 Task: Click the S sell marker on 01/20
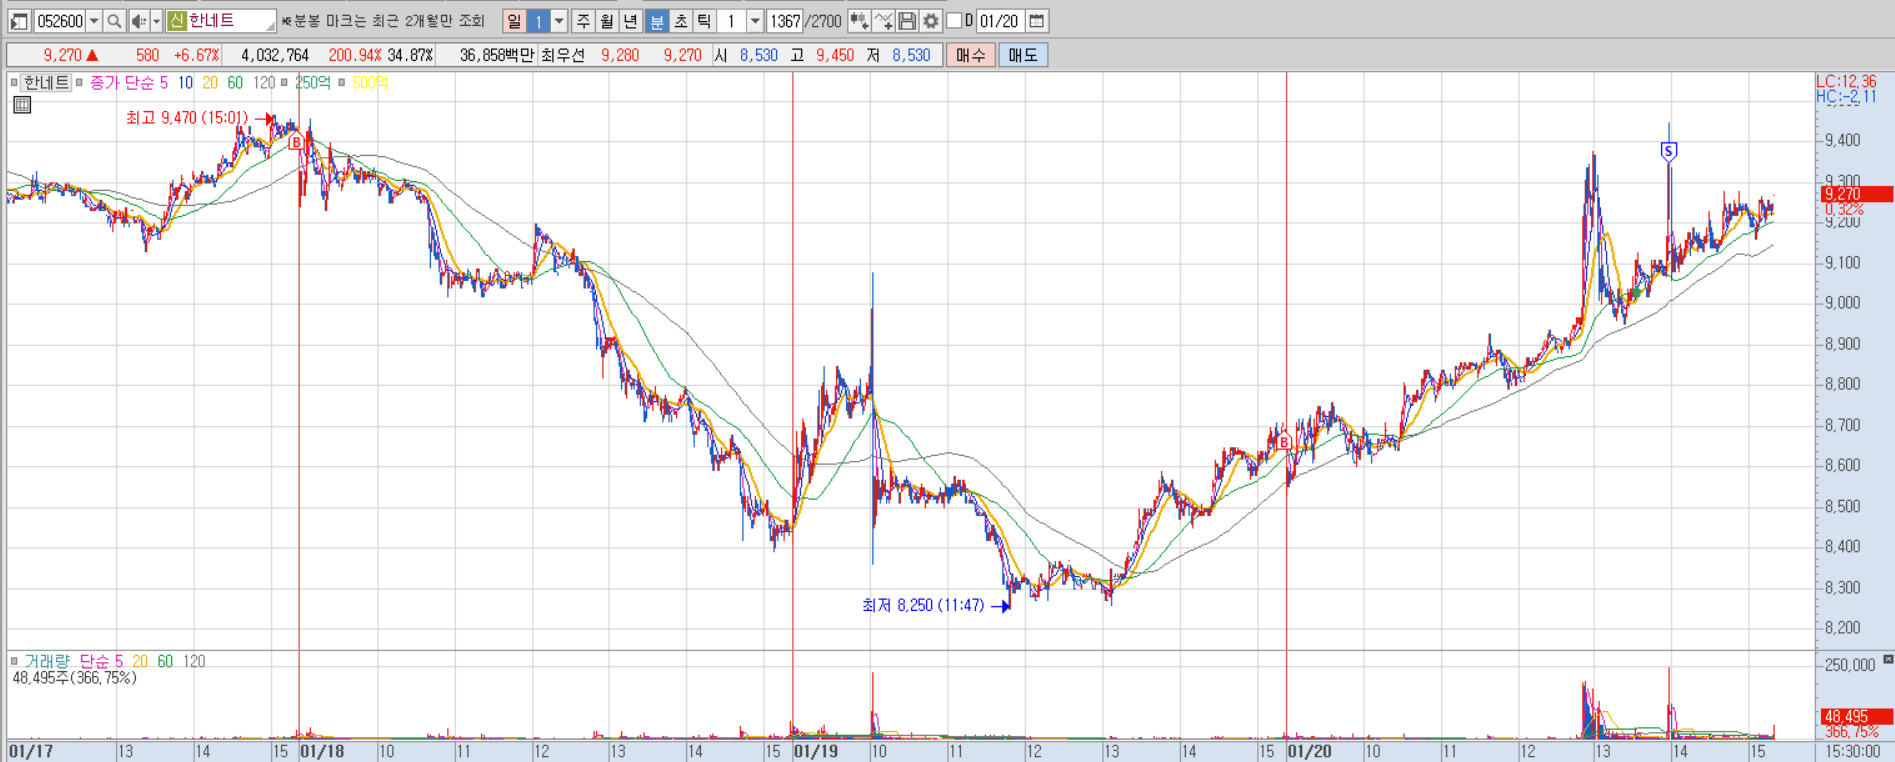pyautogui.click(x=1668, y=151)
